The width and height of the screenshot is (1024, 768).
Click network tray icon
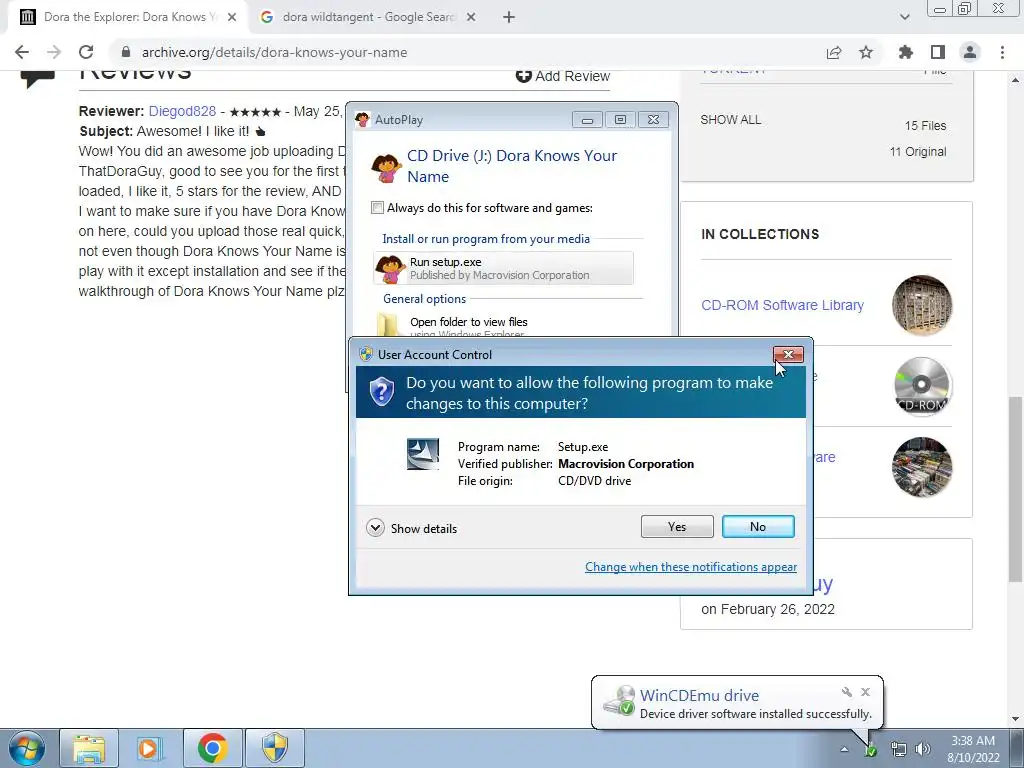pyautogui.click(x=899, y=750)
